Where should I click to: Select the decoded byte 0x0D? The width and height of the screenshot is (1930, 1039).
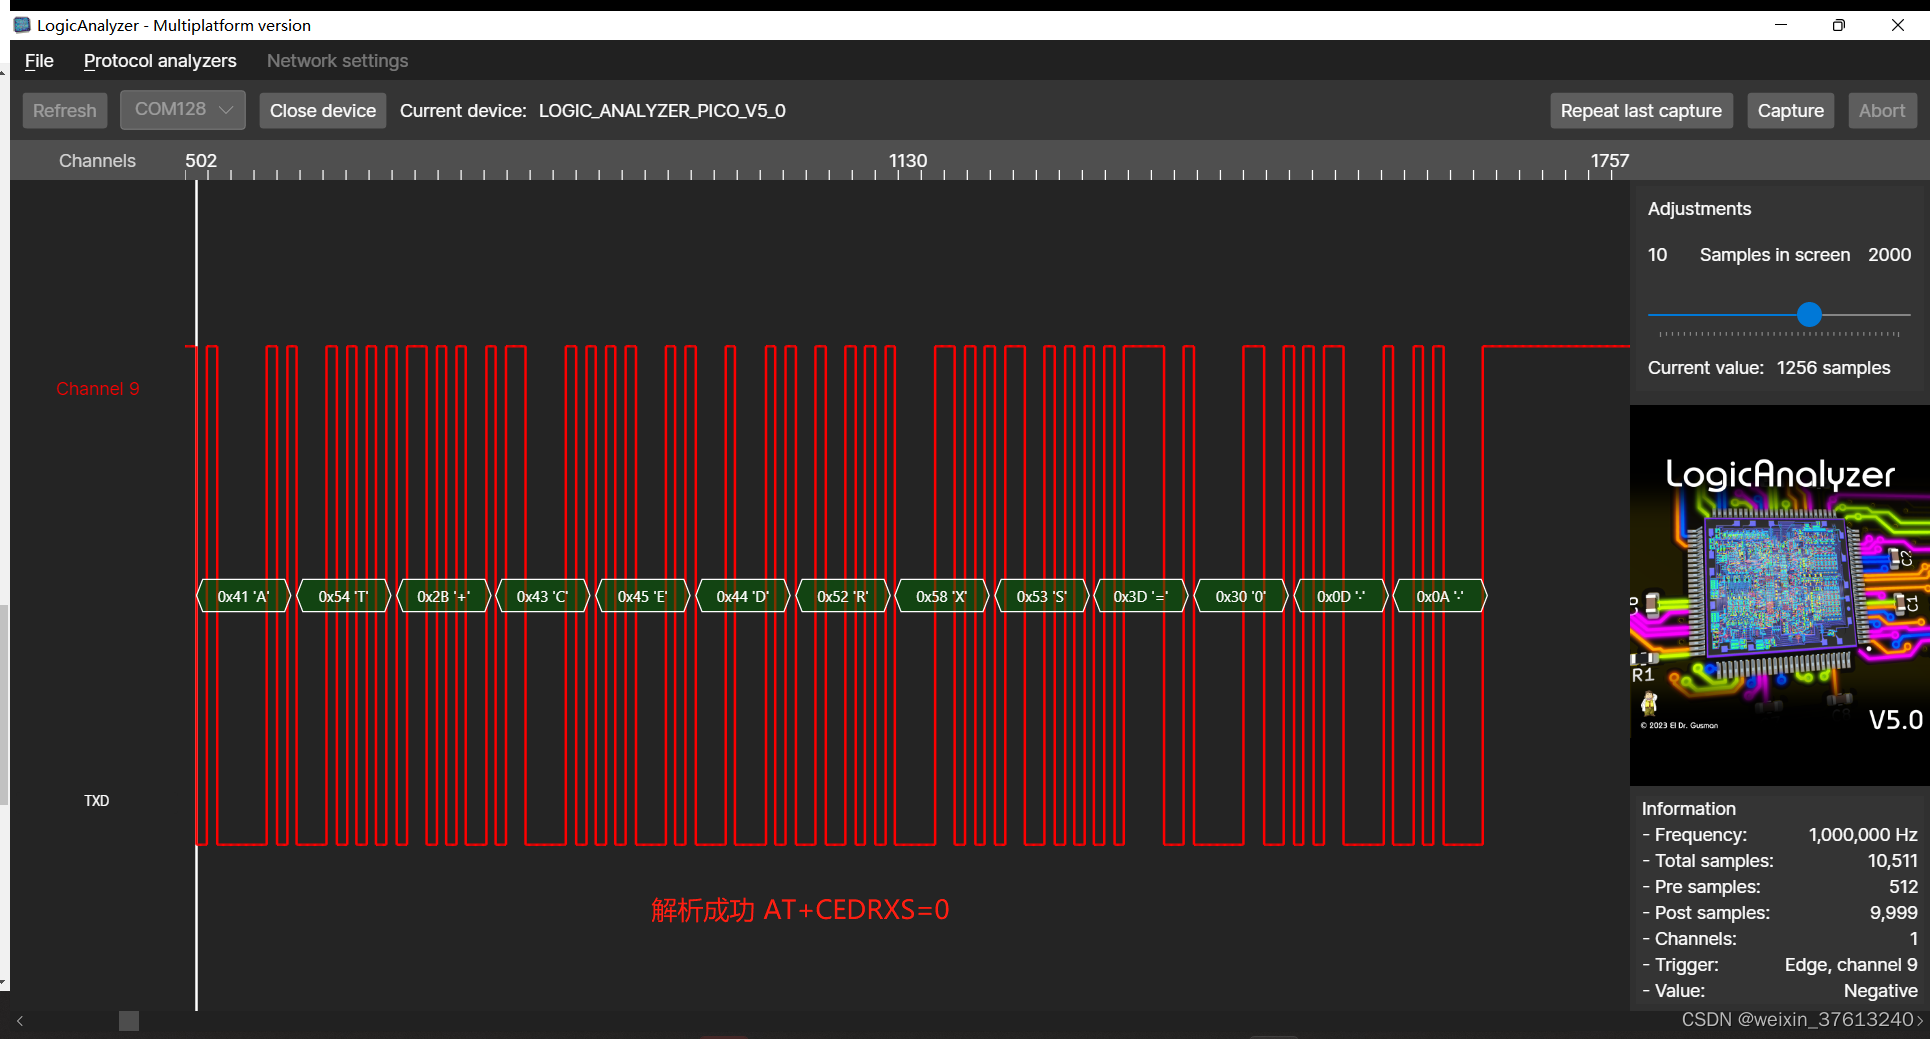[x=1341, y=596]
